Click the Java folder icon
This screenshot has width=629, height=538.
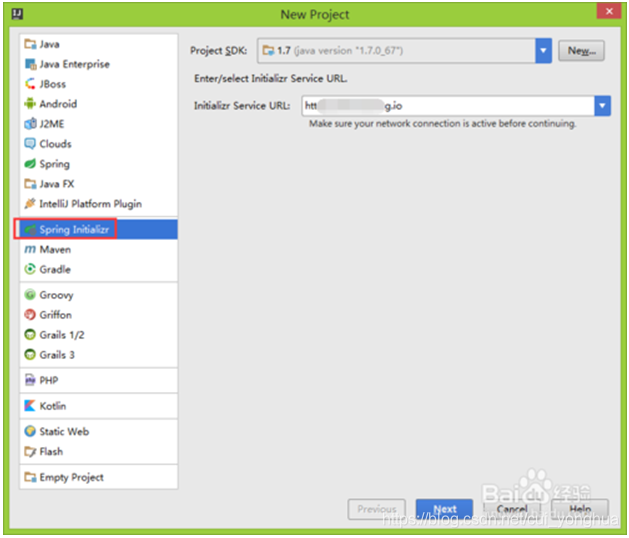(30, 44)
